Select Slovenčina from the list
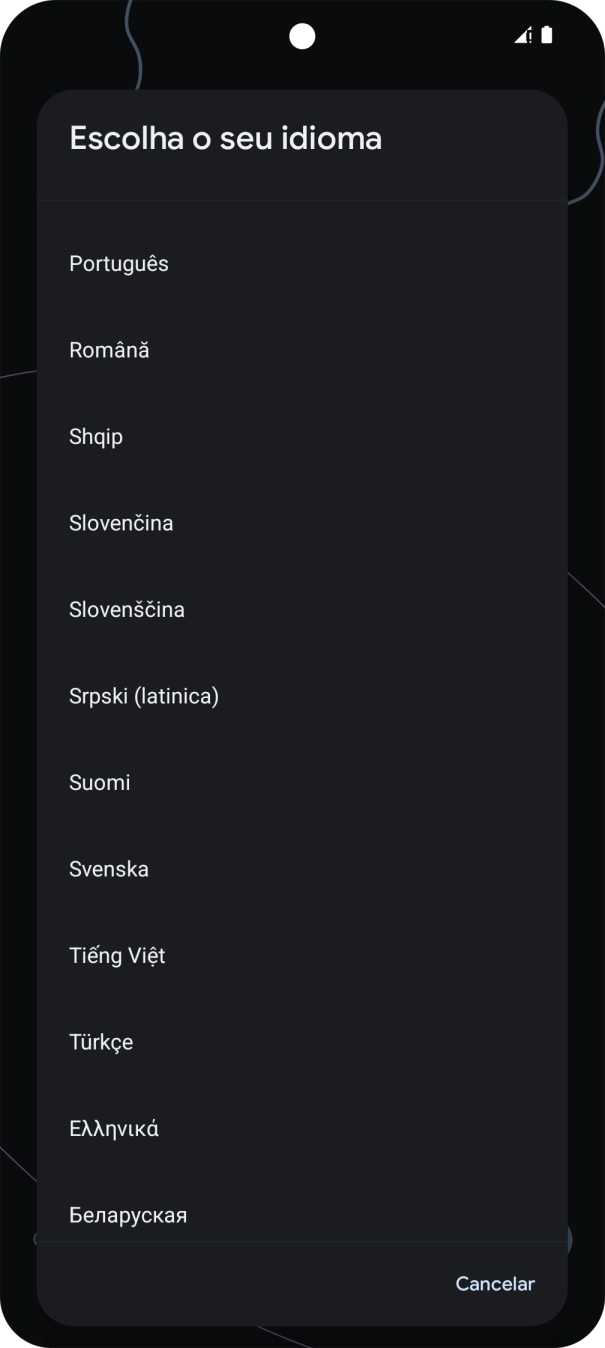Viewport: 605px width, 1348px height. coord(302,523)
